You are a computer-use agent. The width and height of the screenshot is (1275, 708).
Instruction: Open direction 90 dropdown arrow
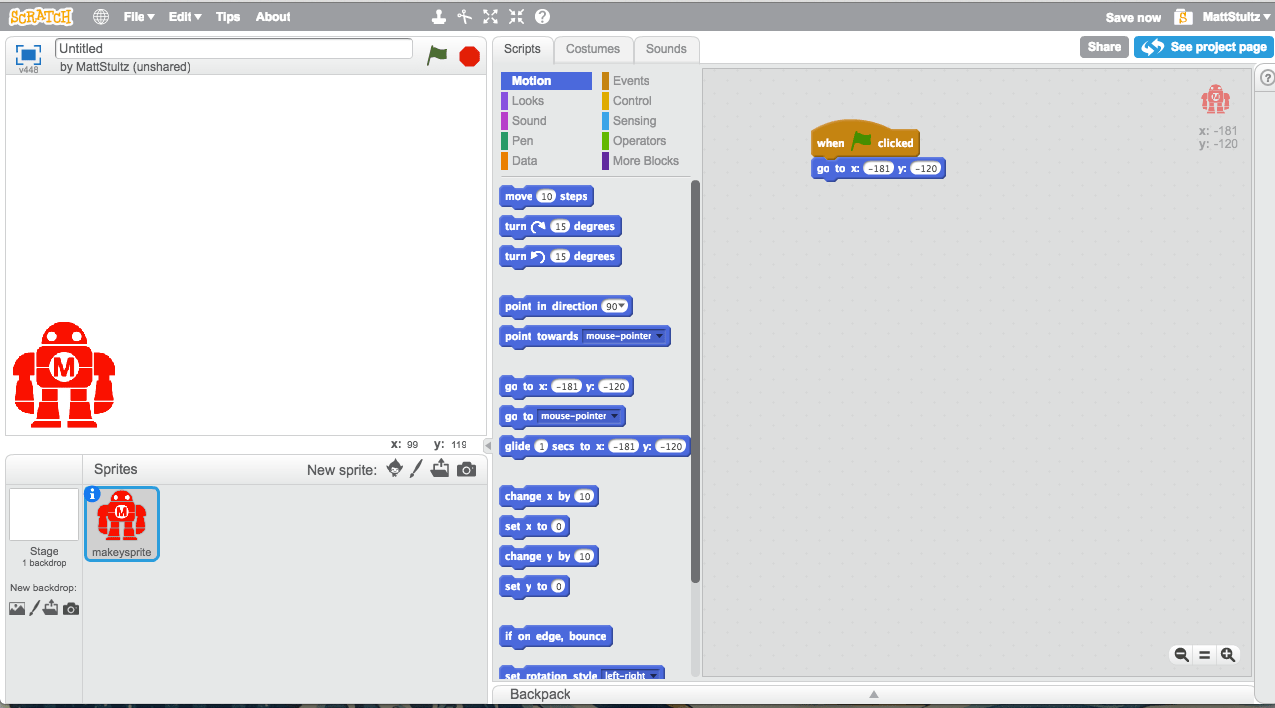tap(622, 306)
